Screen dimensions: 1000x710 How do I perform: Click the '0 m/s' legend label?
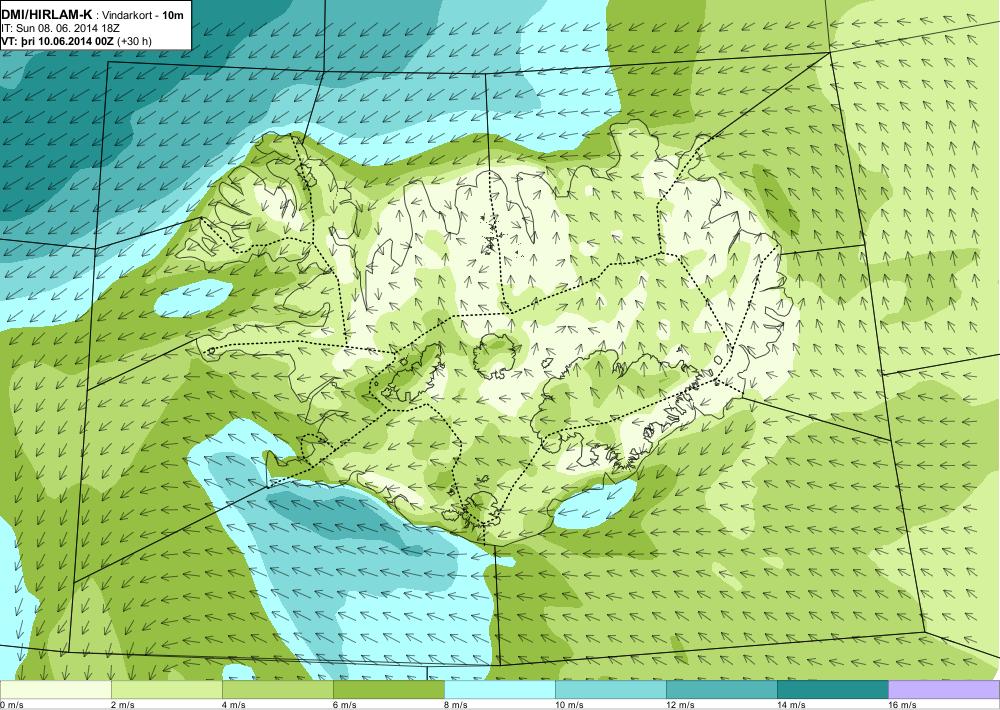pos(12,704)
